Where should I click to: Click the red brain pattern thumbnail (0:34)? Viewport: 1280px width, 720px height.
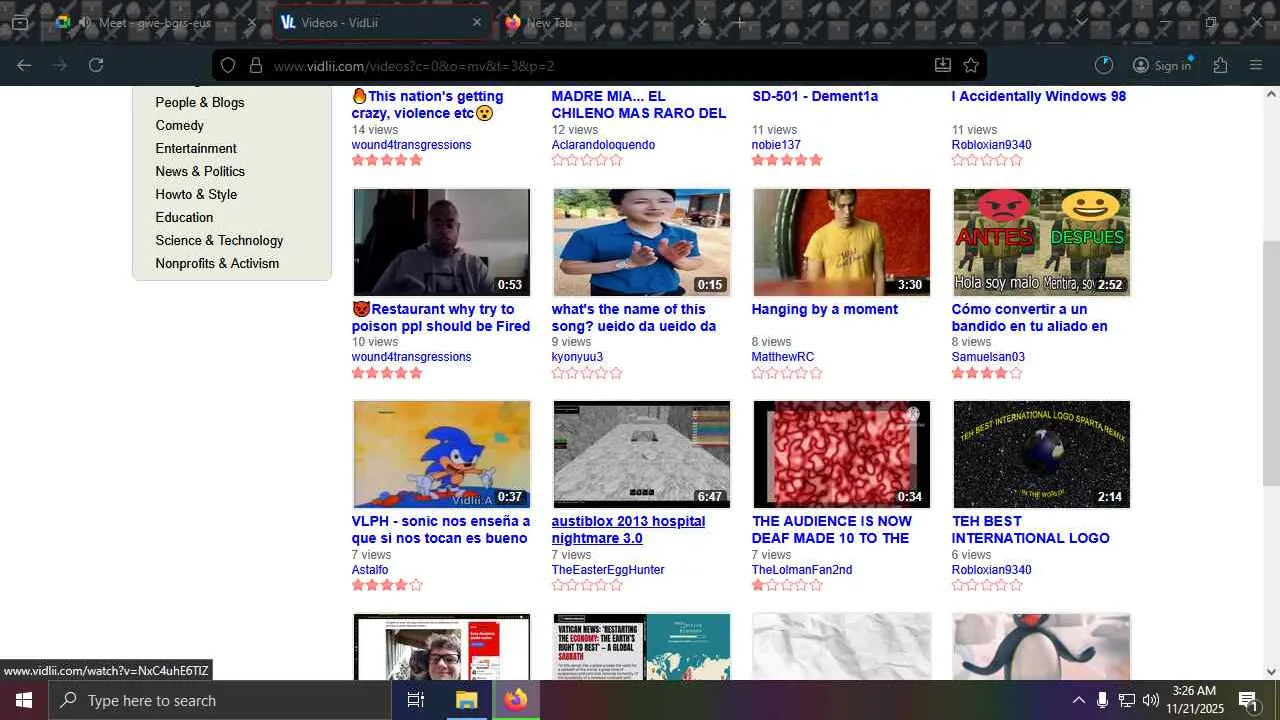click(842, 454)
